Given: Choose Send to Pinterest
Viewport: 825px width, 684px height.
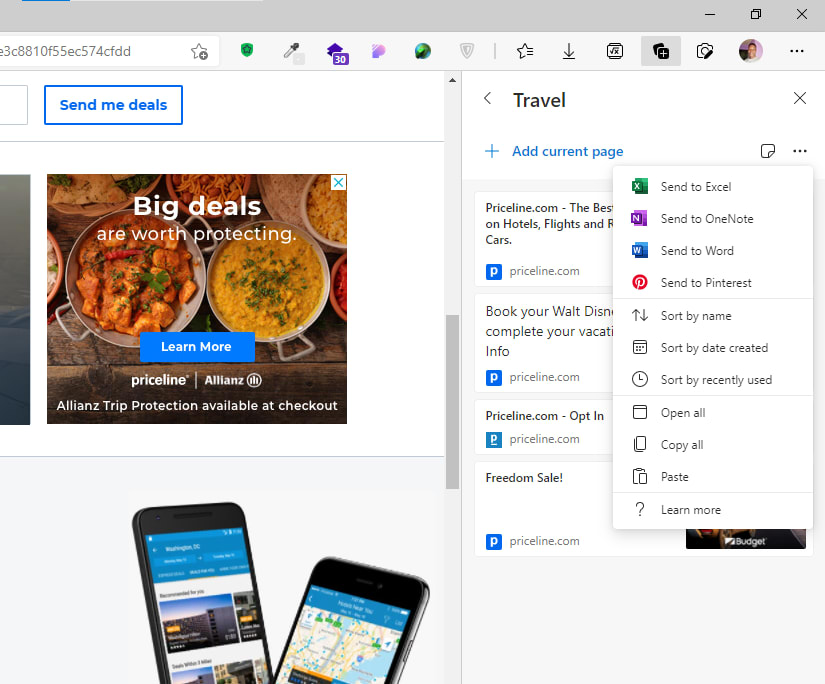Looking at the screenshot, I should (713, 283).
